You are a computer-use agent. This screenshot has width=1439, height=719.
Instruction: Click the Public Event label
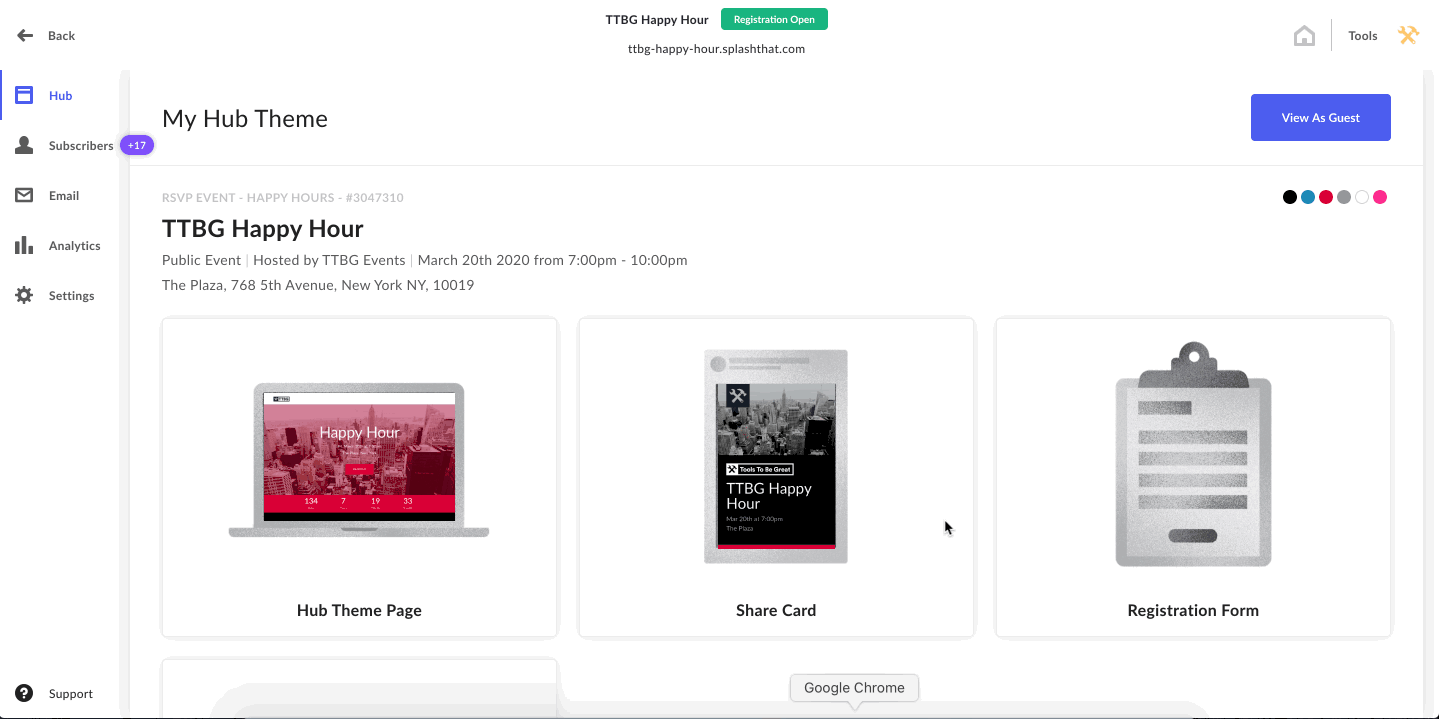click(201, 260)
